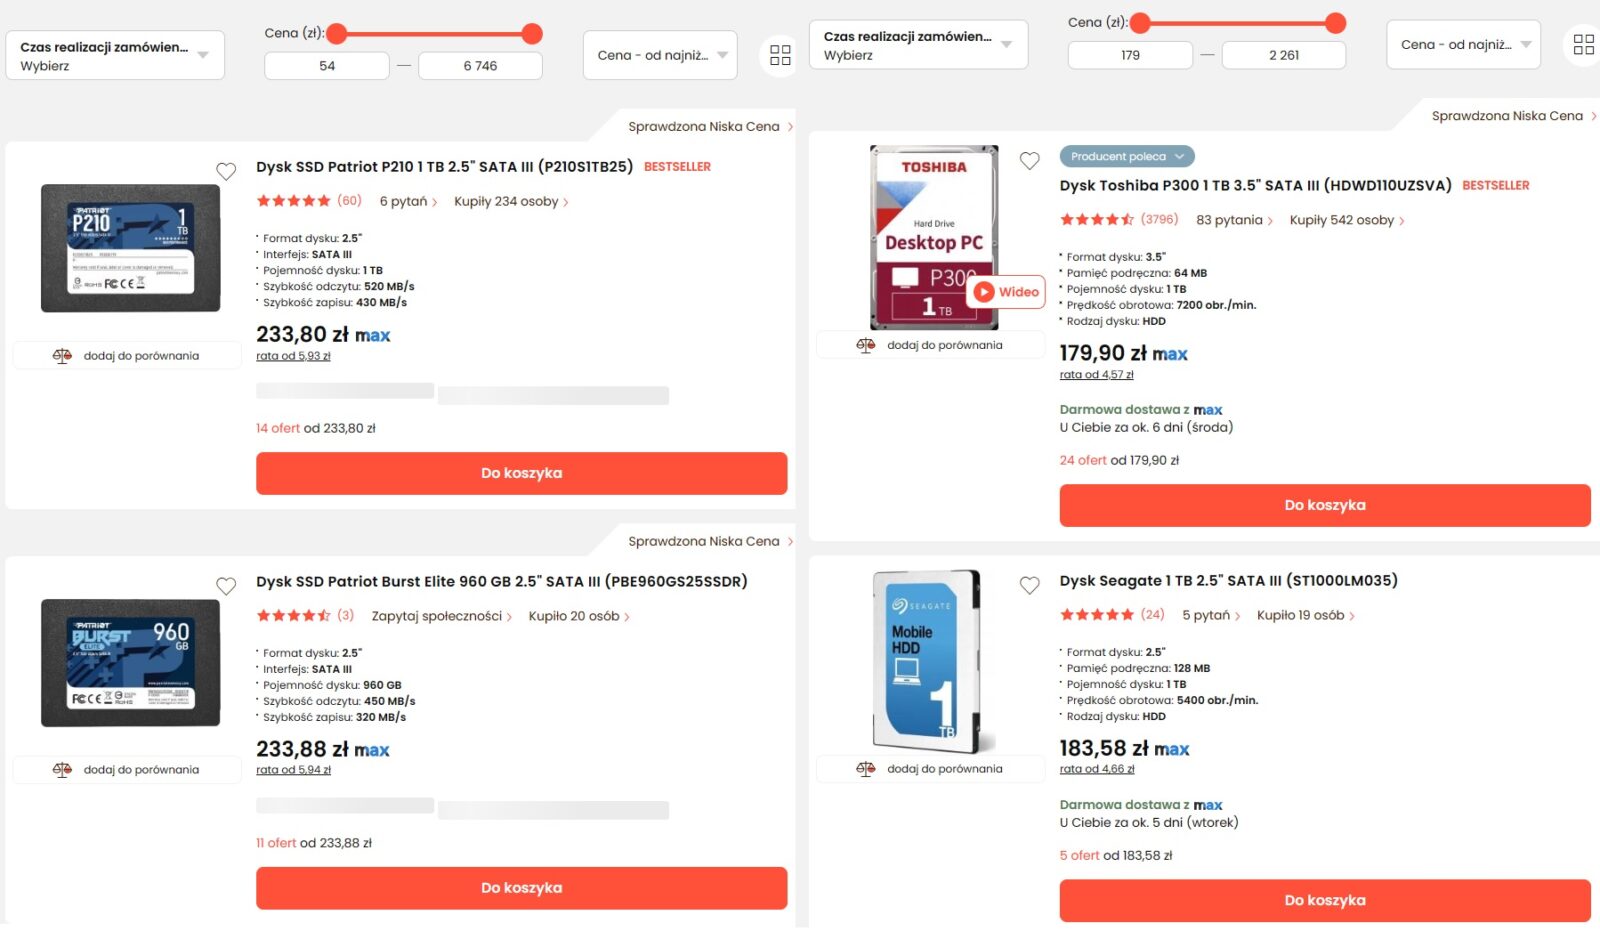This screenshot has width=1600, height=931.
Task: Expand the Producent poleca badge
Action: click(x=1127, y=157)
